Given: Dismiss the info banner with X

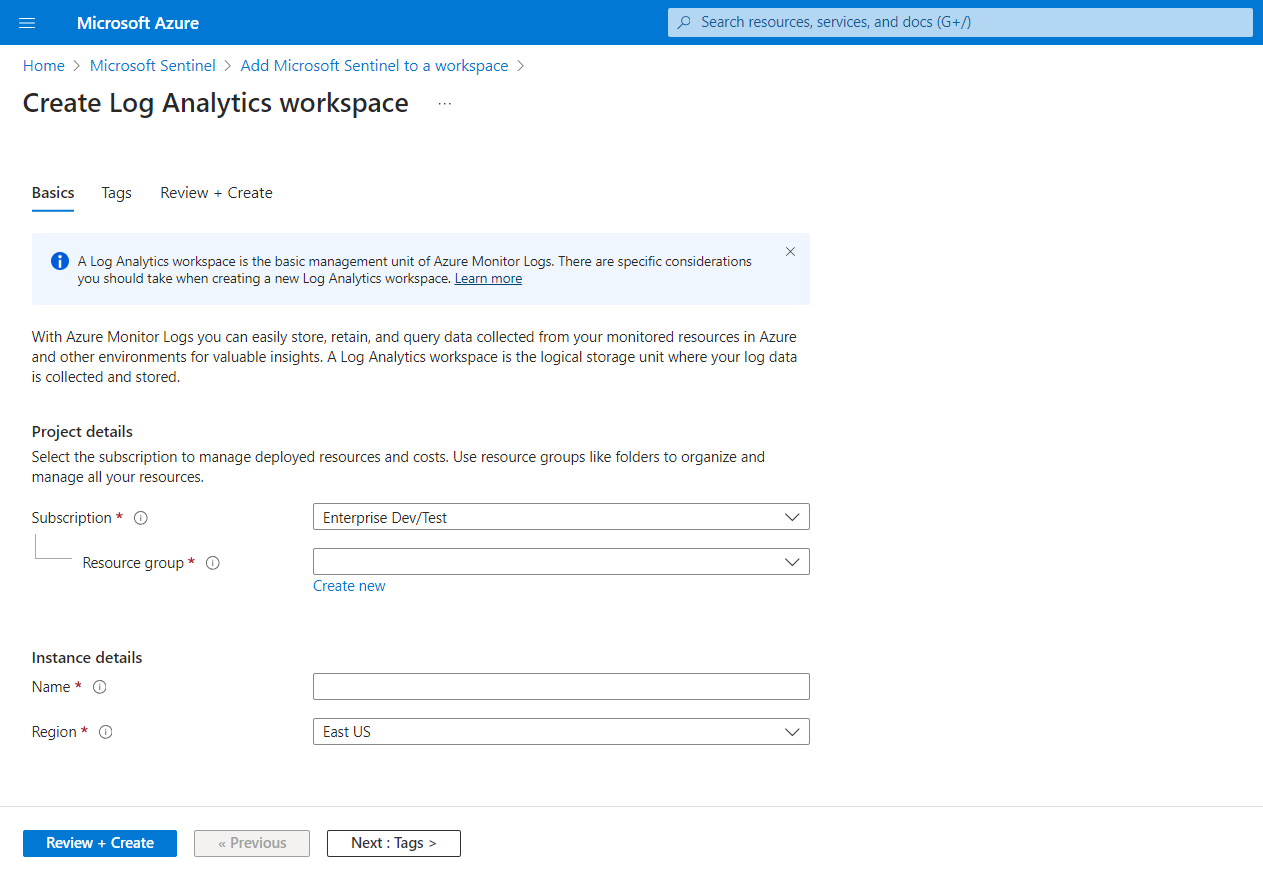Looking at the screenshot, I should 790,252.
